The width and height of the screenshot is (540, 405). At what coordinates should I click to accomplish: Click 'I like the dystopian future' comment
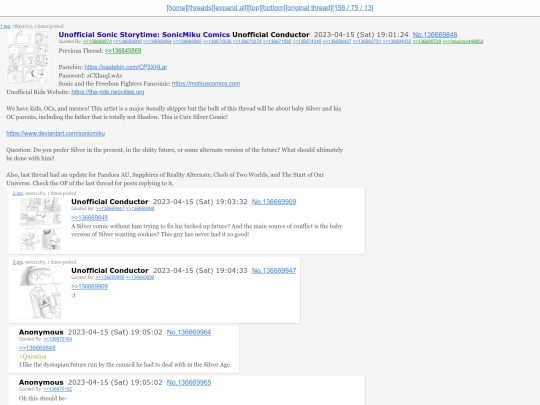tap(125, 365)
